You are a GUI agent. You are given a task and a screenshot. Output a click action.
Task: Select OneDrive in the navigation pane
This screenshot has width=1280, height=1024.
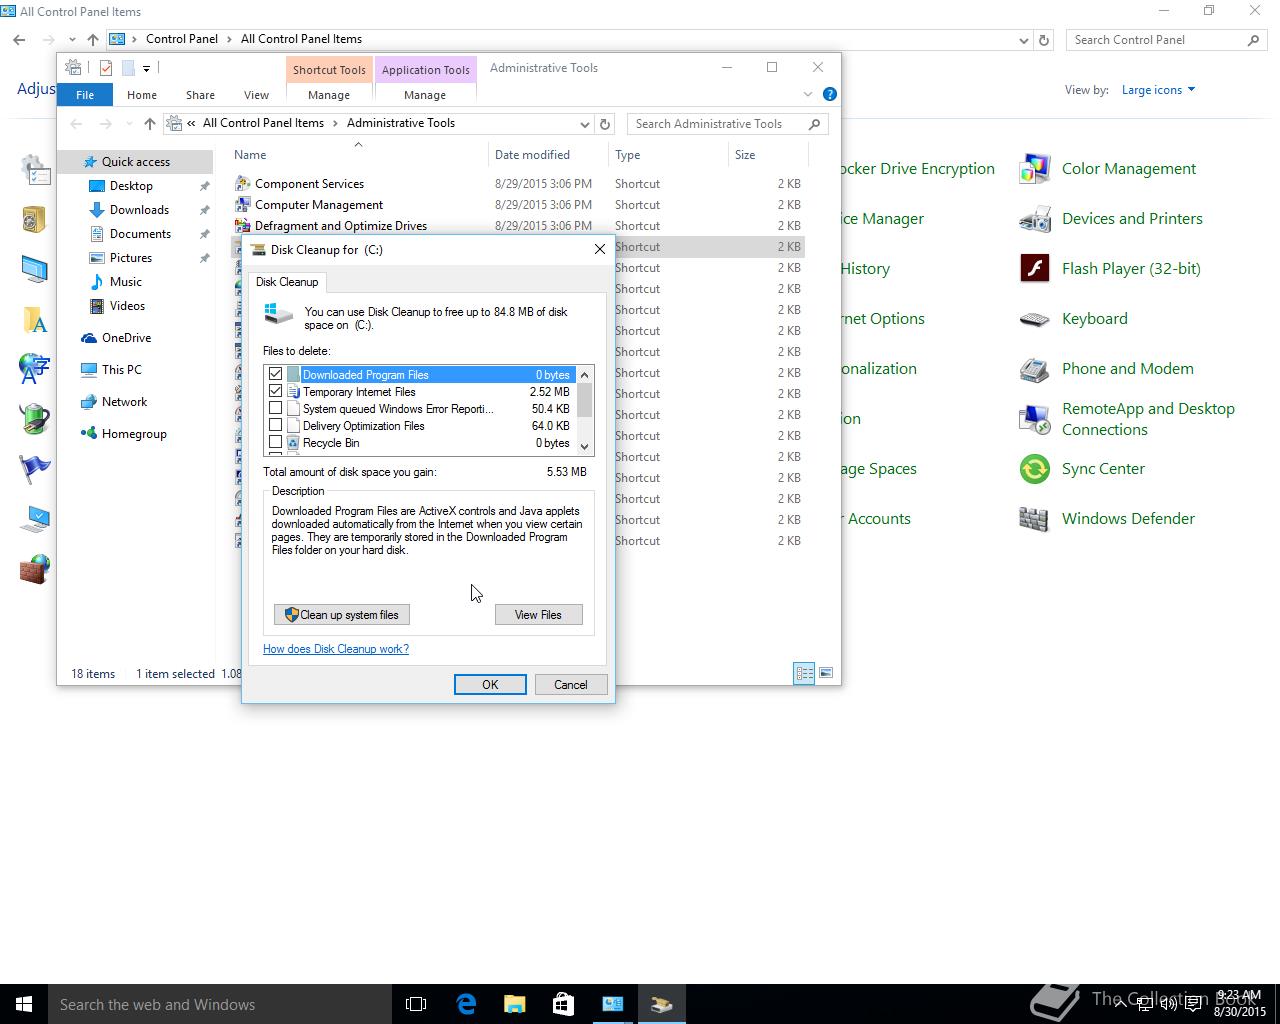pyautogui.click(x=126, y=338)
